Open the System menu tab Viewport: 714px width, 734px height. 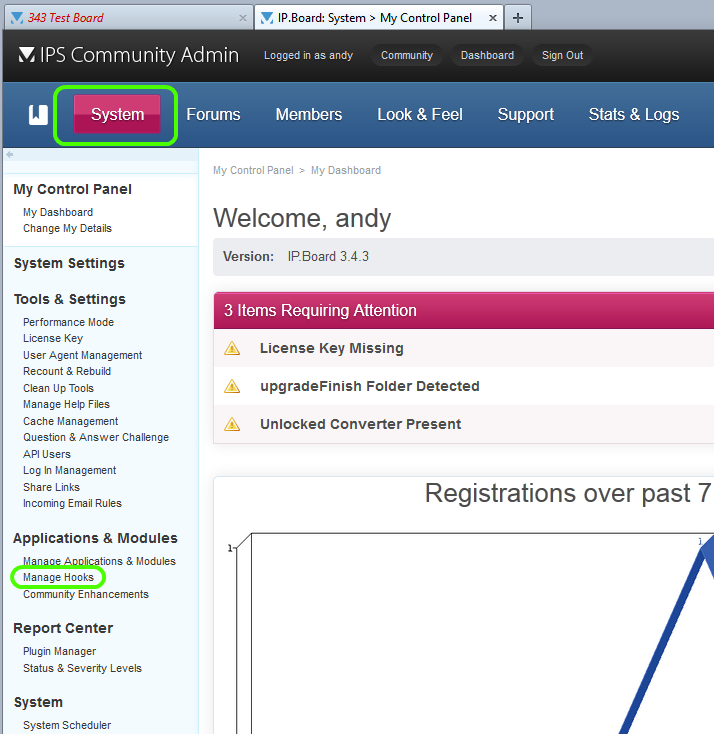coord(117,115)
